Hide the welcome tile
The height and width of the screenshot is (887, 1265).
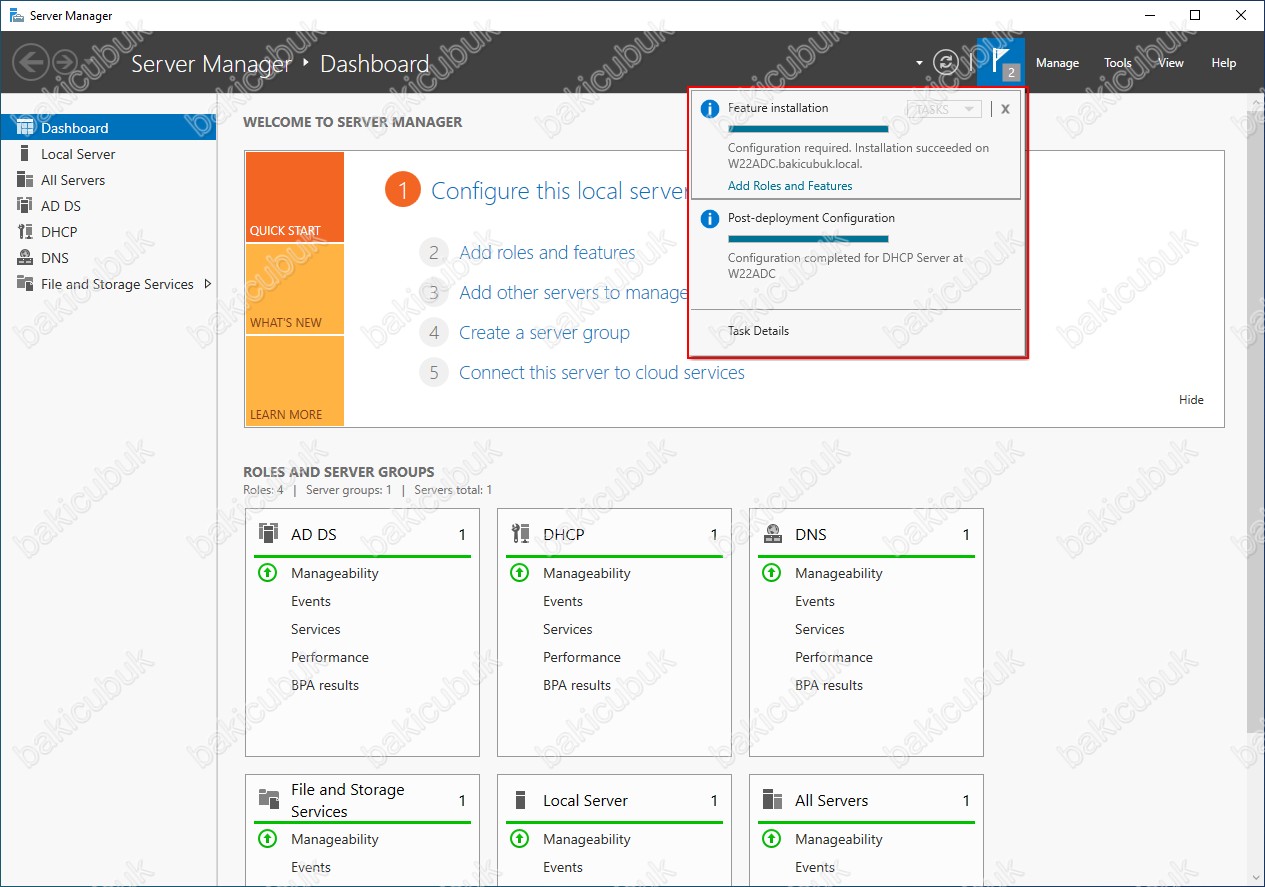coord(1191,400)
